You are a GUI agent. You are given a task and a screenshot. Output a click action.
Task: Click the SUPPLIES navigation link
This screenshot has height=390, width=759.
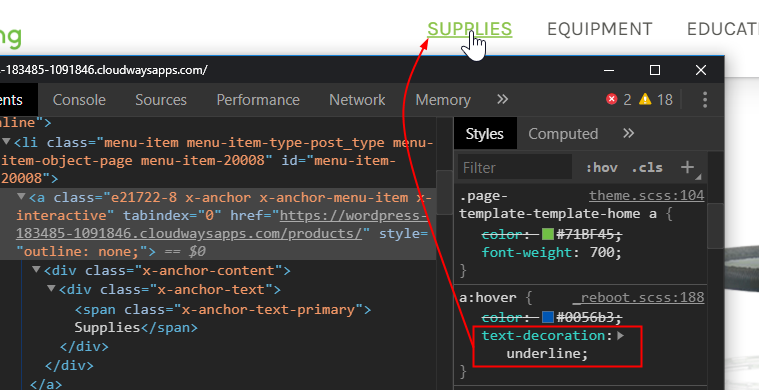tap(470, 29)
